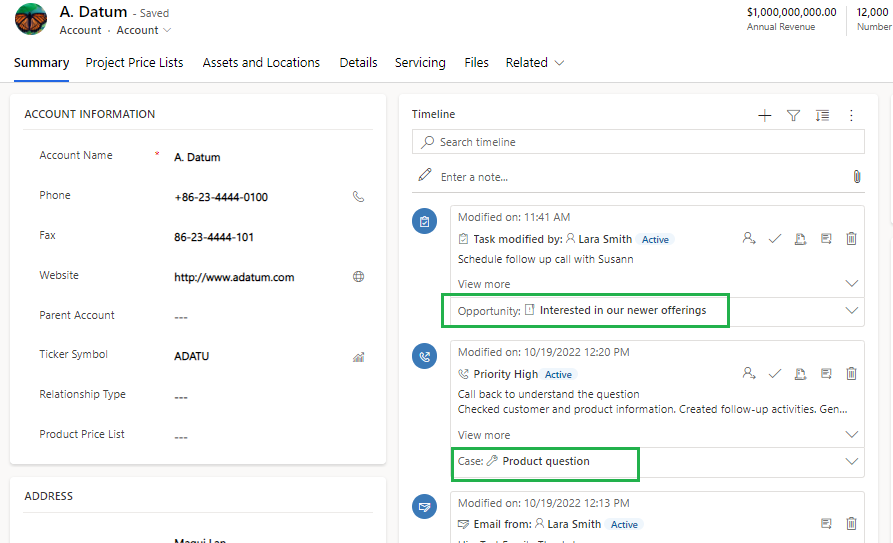Go to Assets and Locations tab
Viewport: 893px width, 543px height.
tap(261, 63)
